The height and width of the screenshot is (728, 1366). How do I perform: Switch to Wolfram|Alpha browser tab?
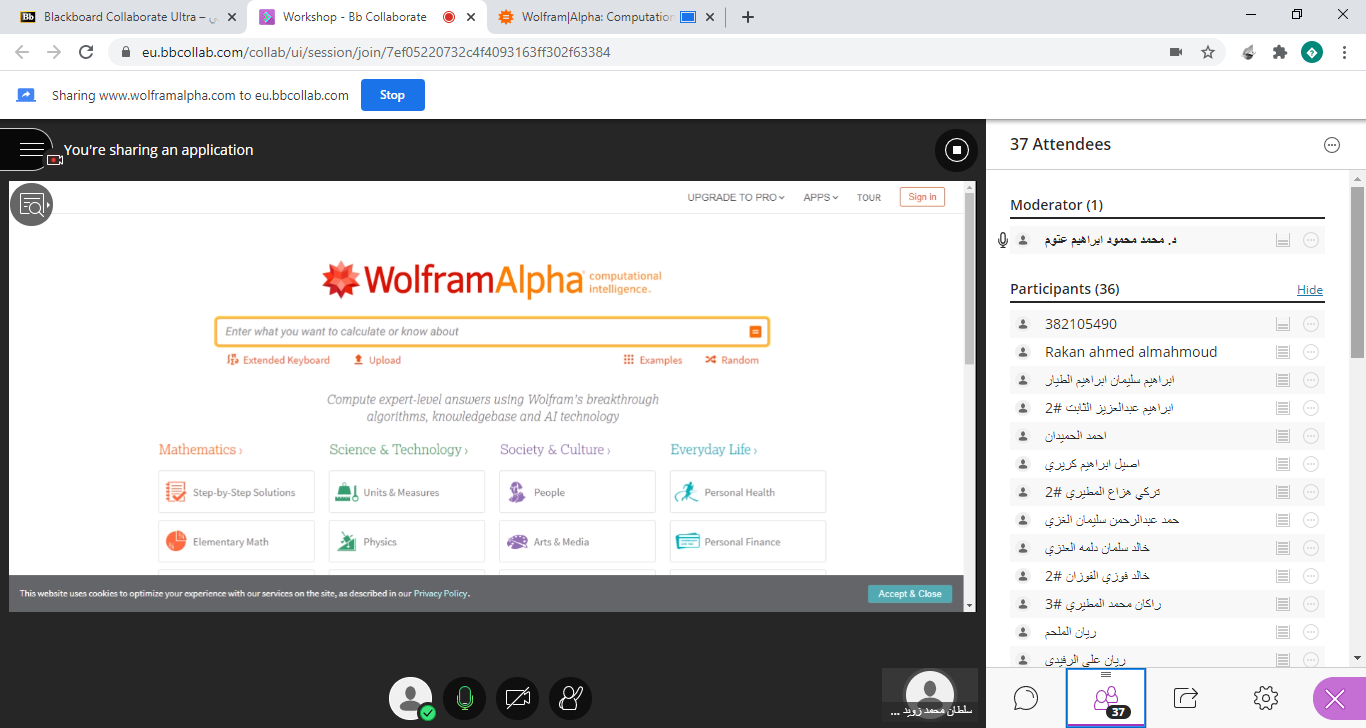[x=604, y=17]
